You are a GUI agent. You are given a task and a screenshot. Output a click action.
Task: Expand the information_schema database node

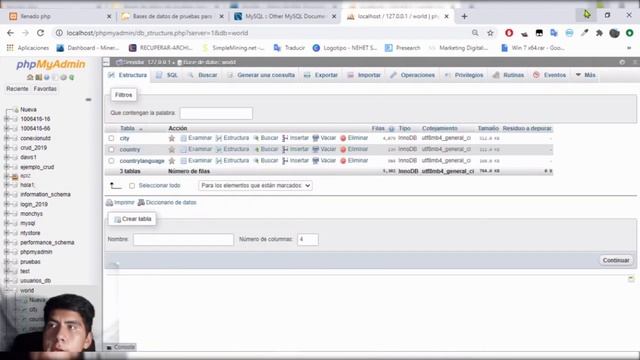(6, 194)
